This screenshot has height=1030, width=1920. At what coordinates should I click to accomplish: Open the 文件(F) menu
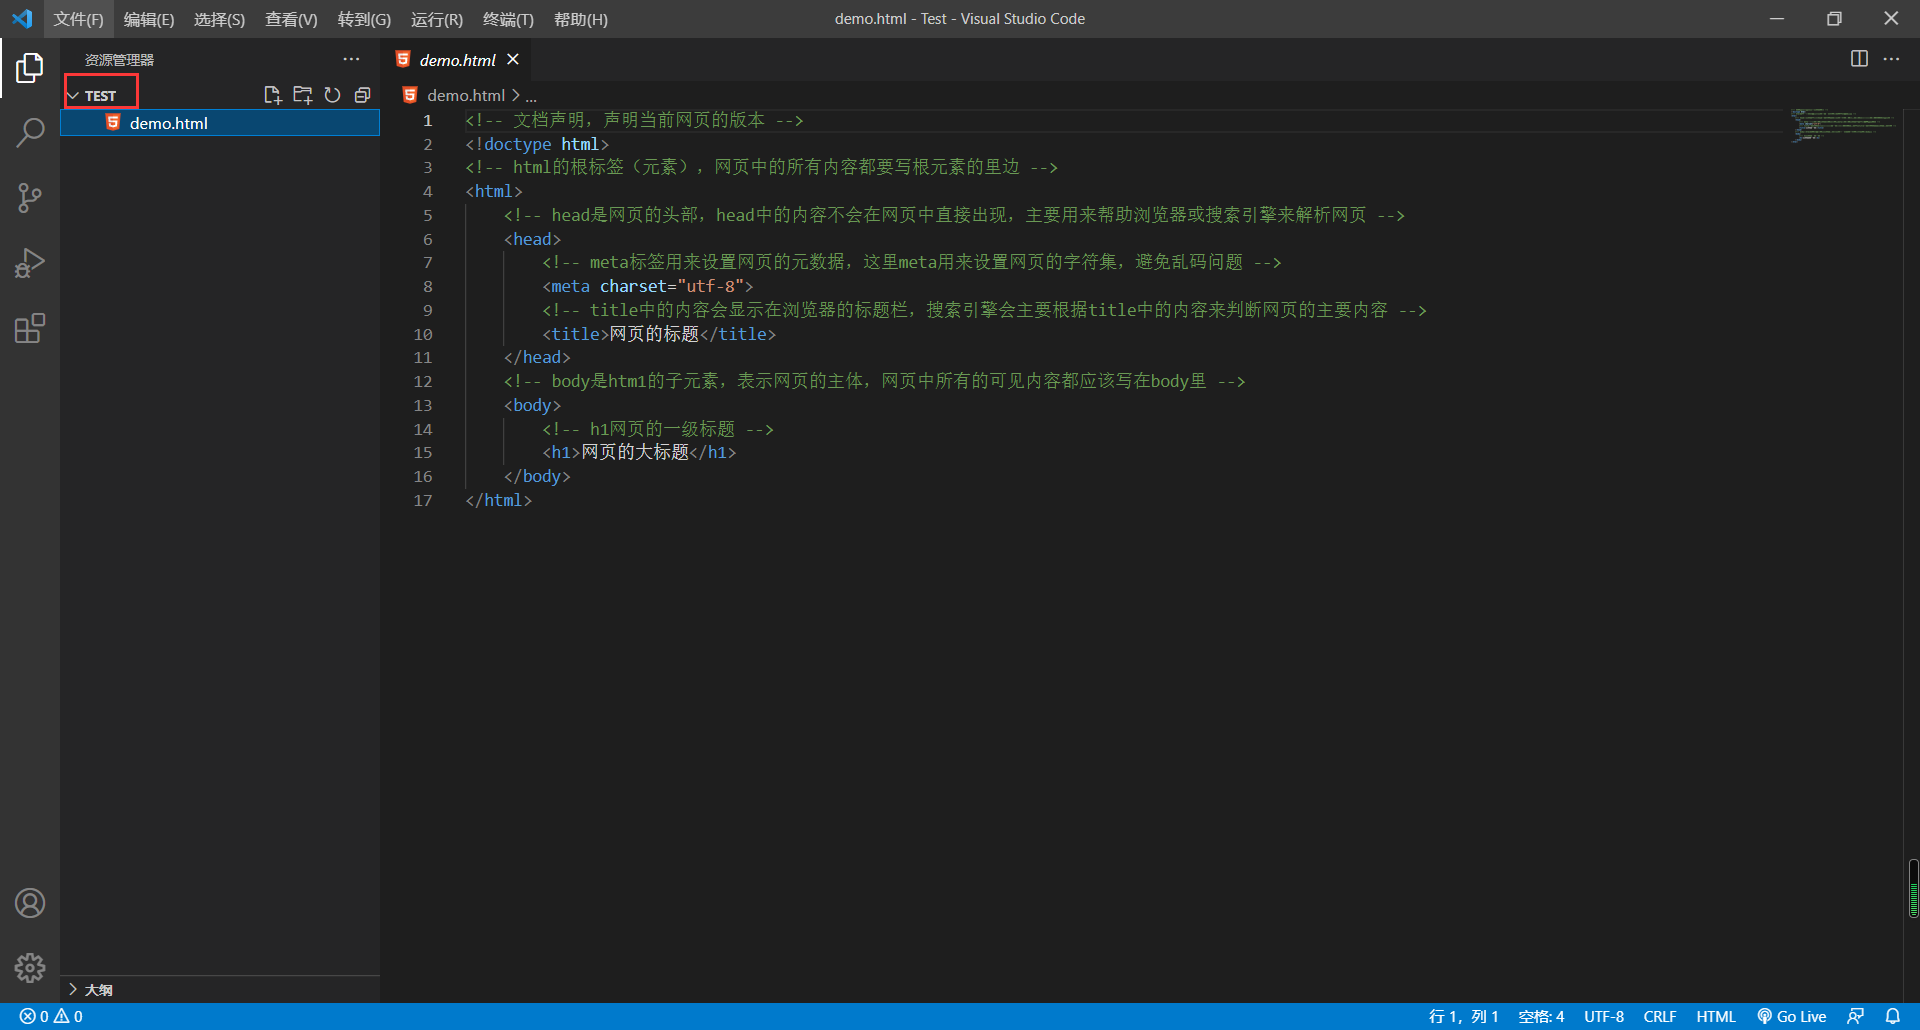78,19
